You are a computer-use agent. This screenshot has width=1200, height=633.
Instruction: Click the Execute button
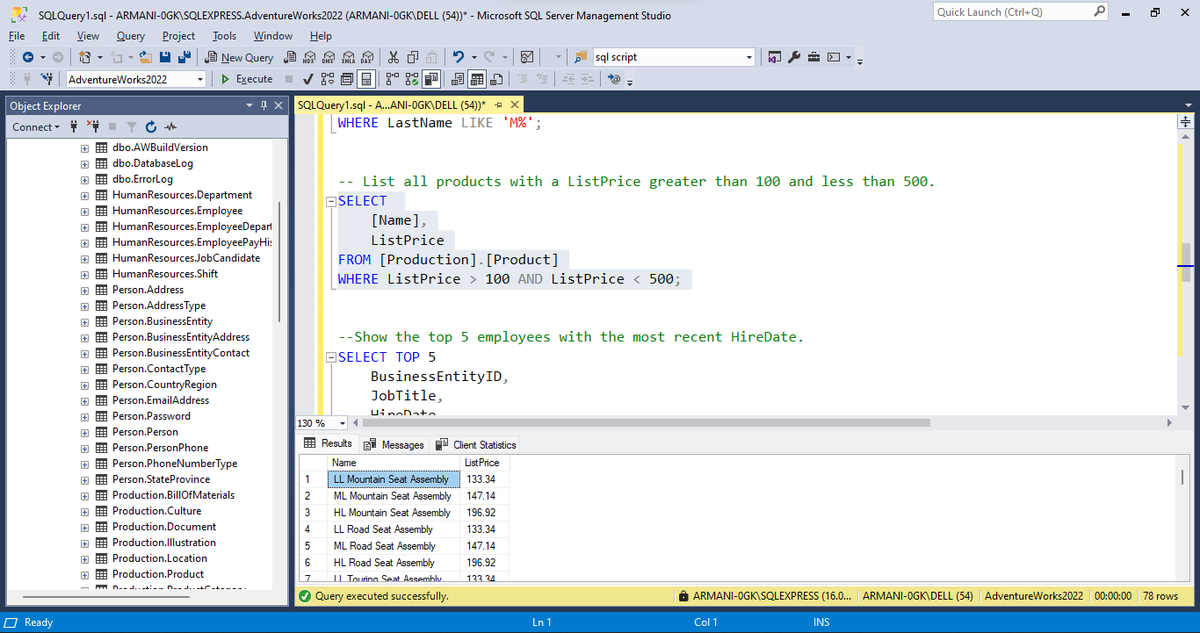coord(246,79)
